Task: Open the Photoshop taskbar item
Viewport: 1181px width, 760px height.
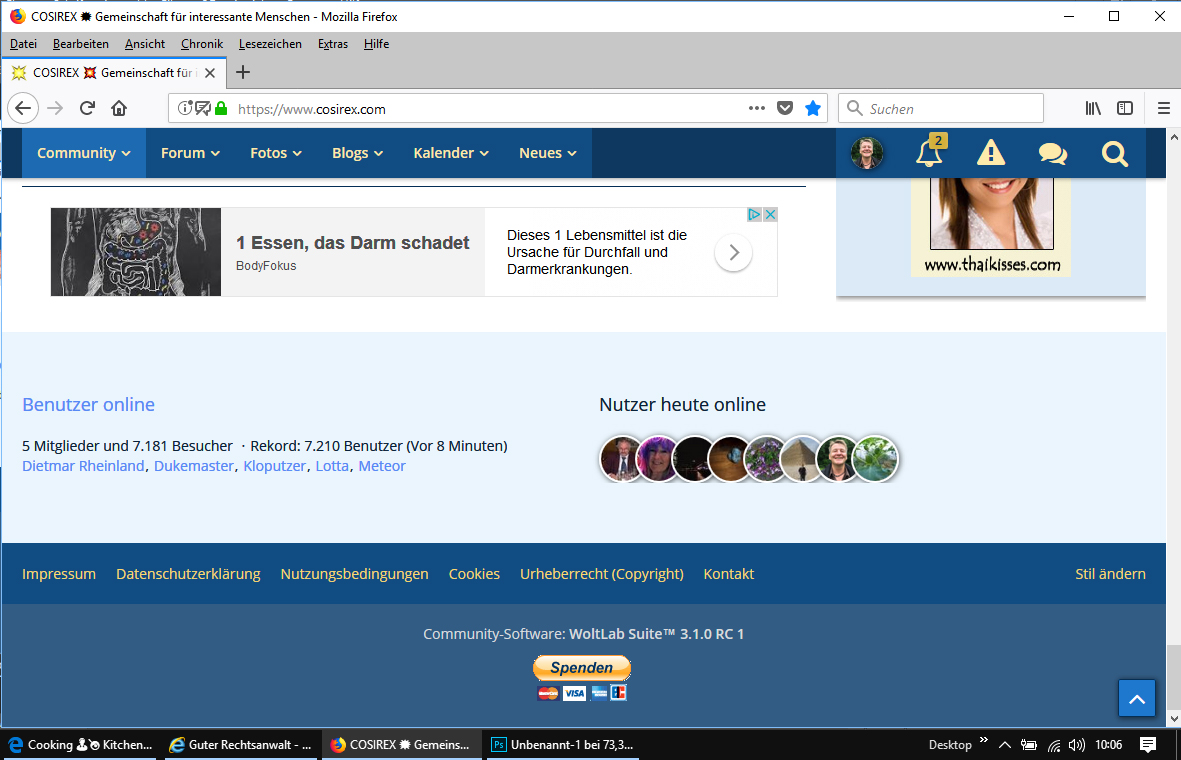Action: pyautogui.click(x=564, y=745)
